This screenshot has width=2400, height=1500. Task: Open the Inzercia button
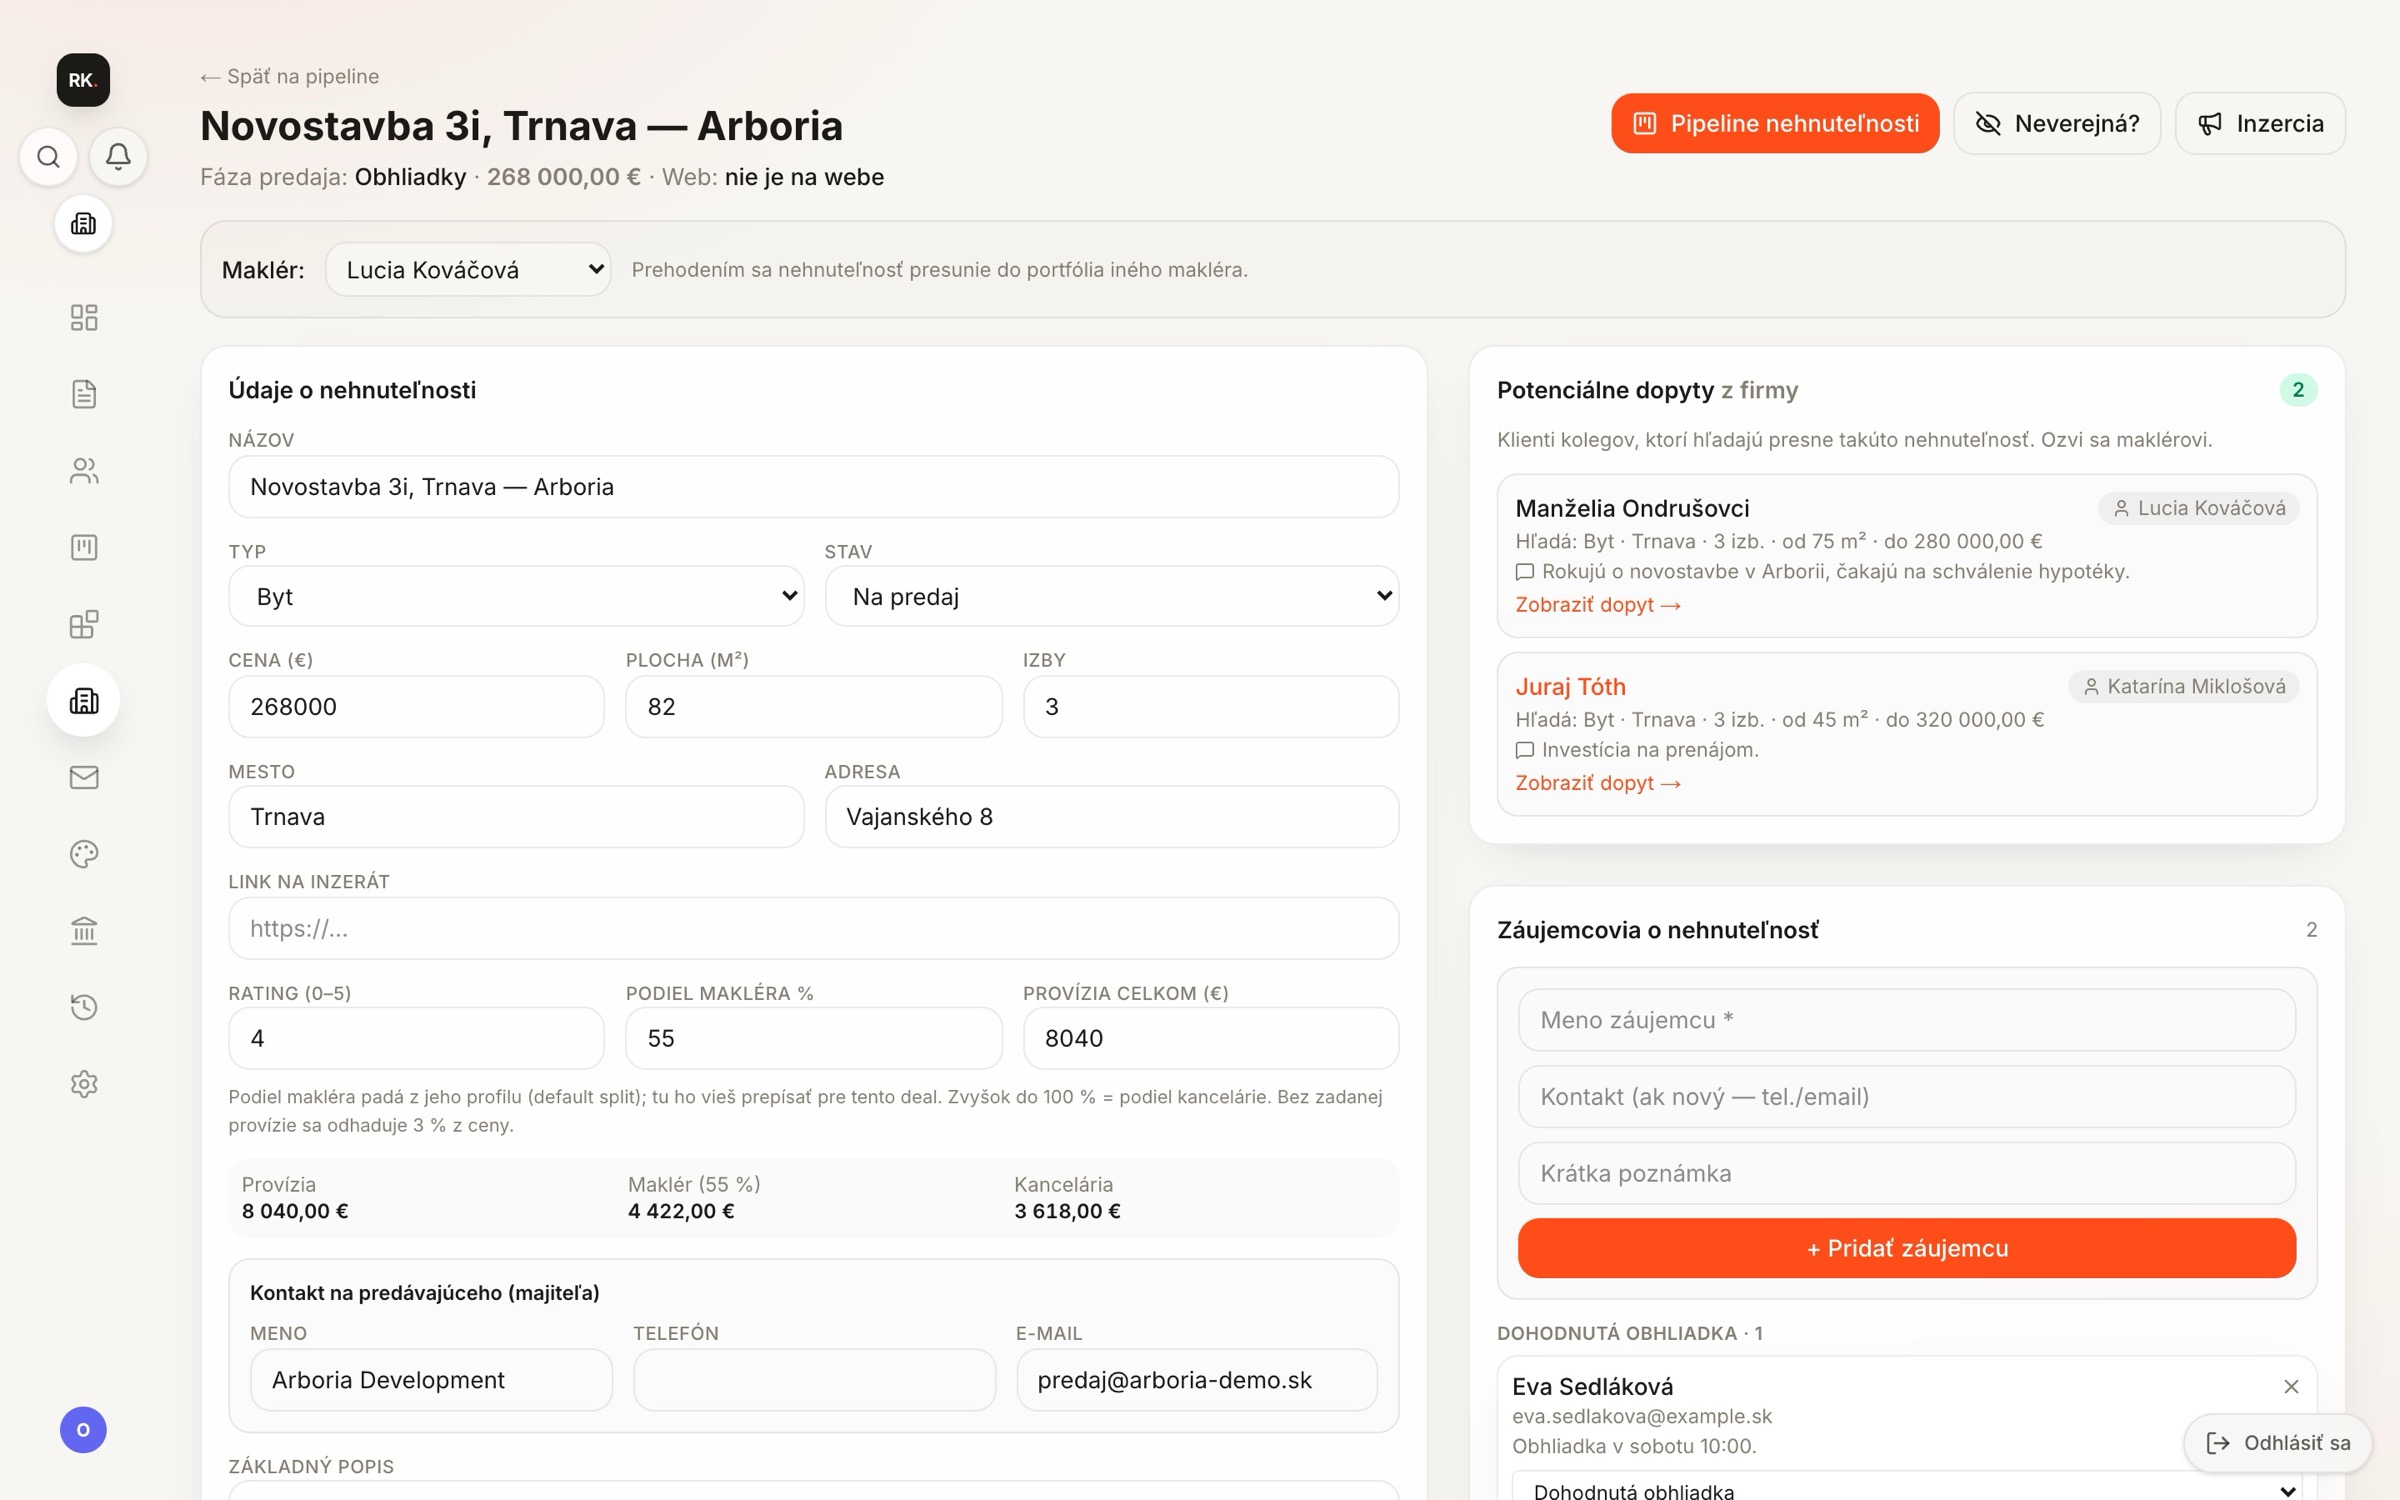click(2260, 123)
